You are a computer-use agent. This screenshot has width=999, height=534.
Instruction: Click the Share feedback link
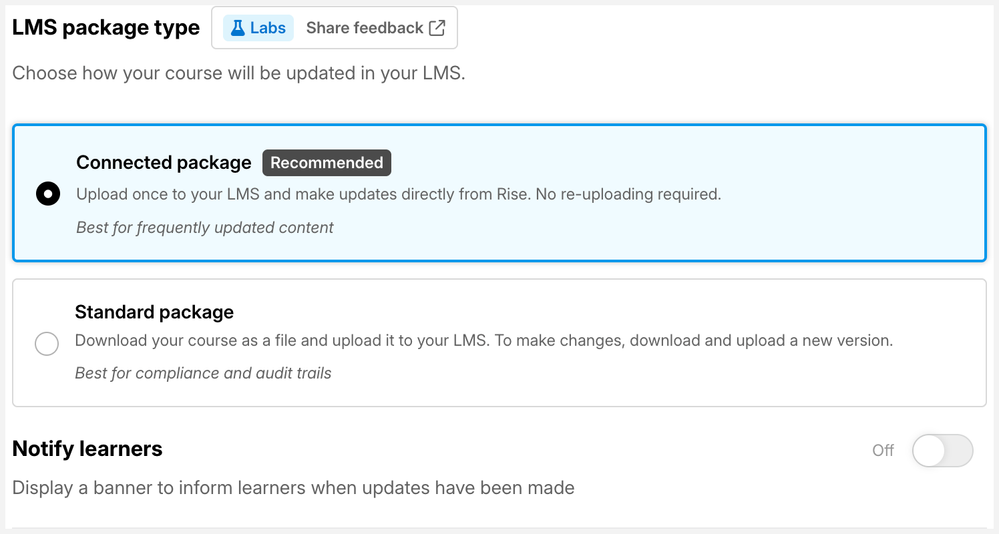tap(375, 28)
